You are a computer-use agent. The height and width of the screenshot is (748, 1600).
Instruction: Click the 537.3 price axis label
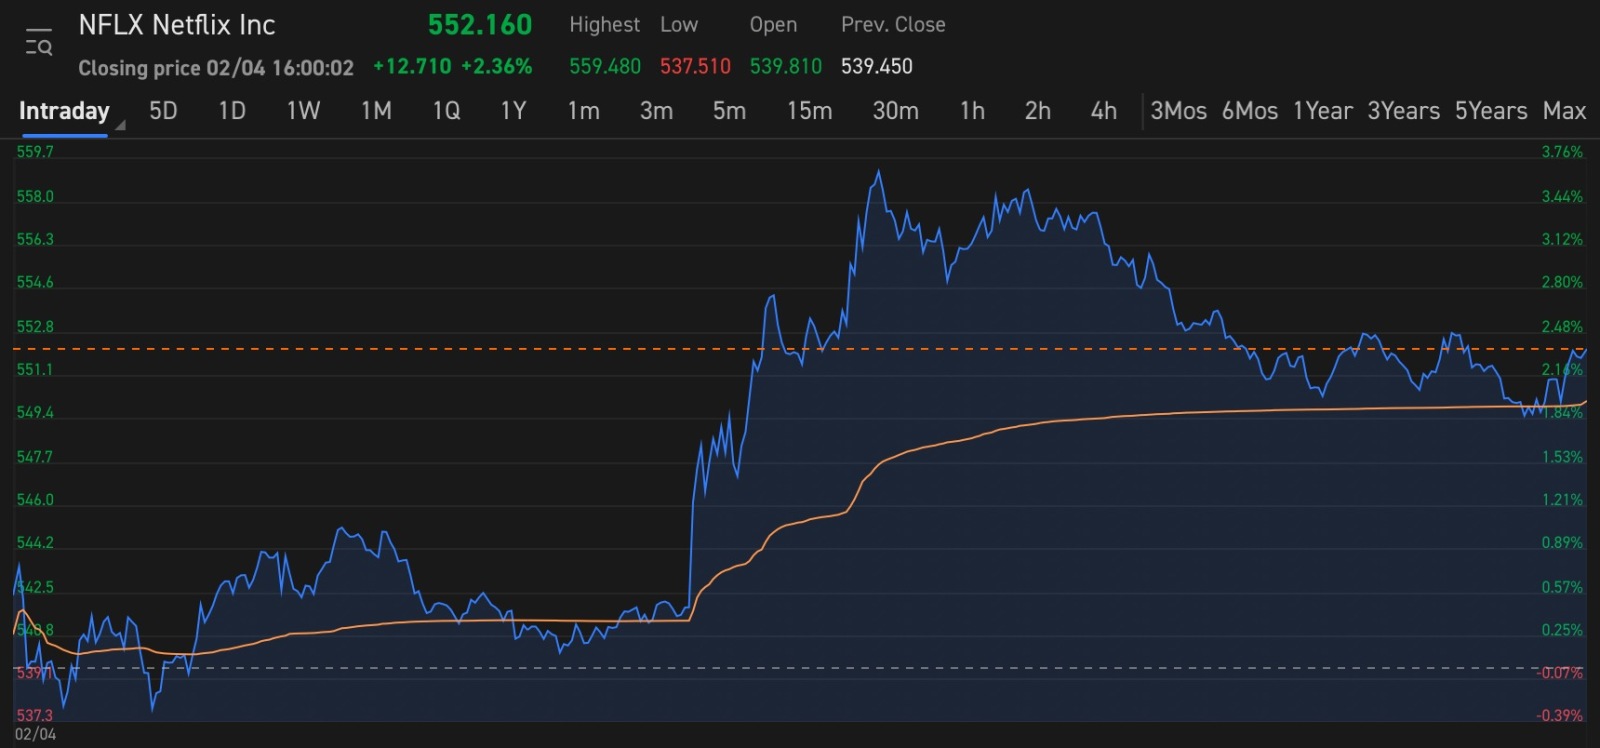(34, 715)
